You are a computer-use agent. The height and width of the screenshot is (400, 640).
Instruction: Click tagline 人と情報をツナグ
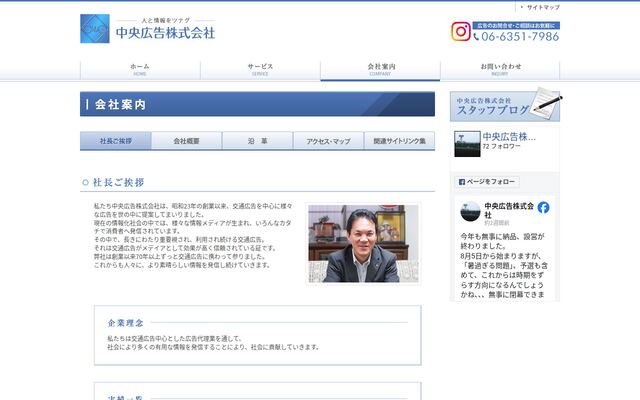click(166, 20)
